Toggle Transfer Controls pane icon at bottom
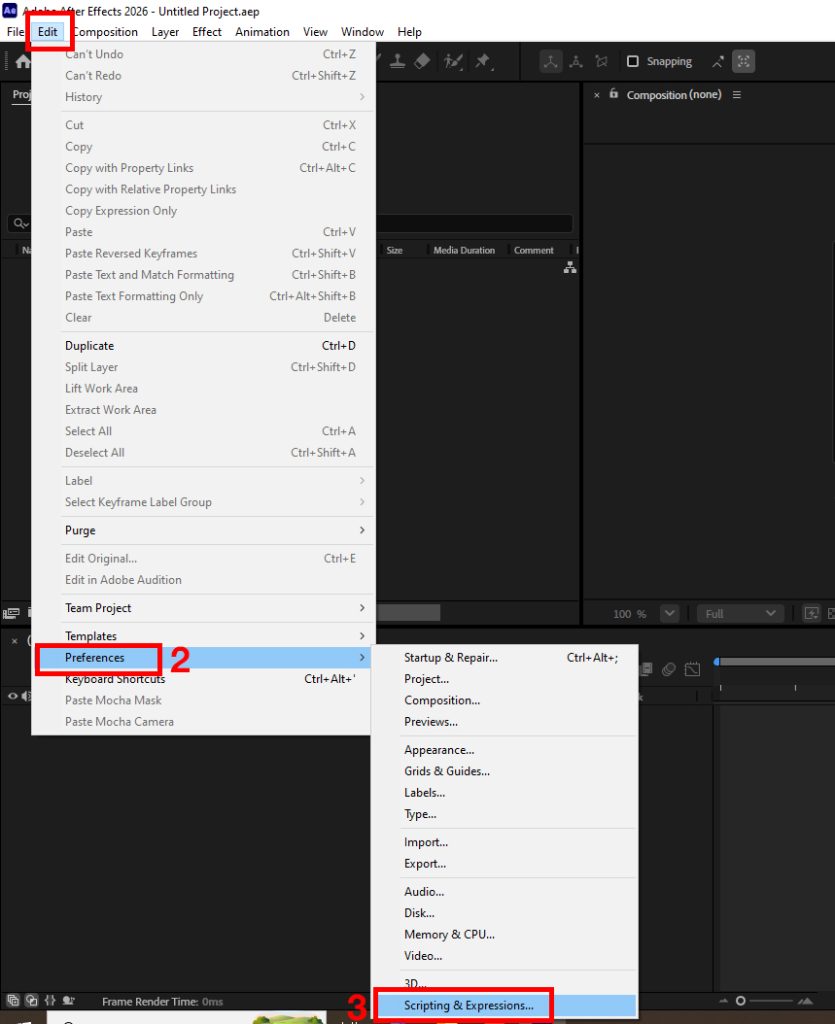 31,1000
